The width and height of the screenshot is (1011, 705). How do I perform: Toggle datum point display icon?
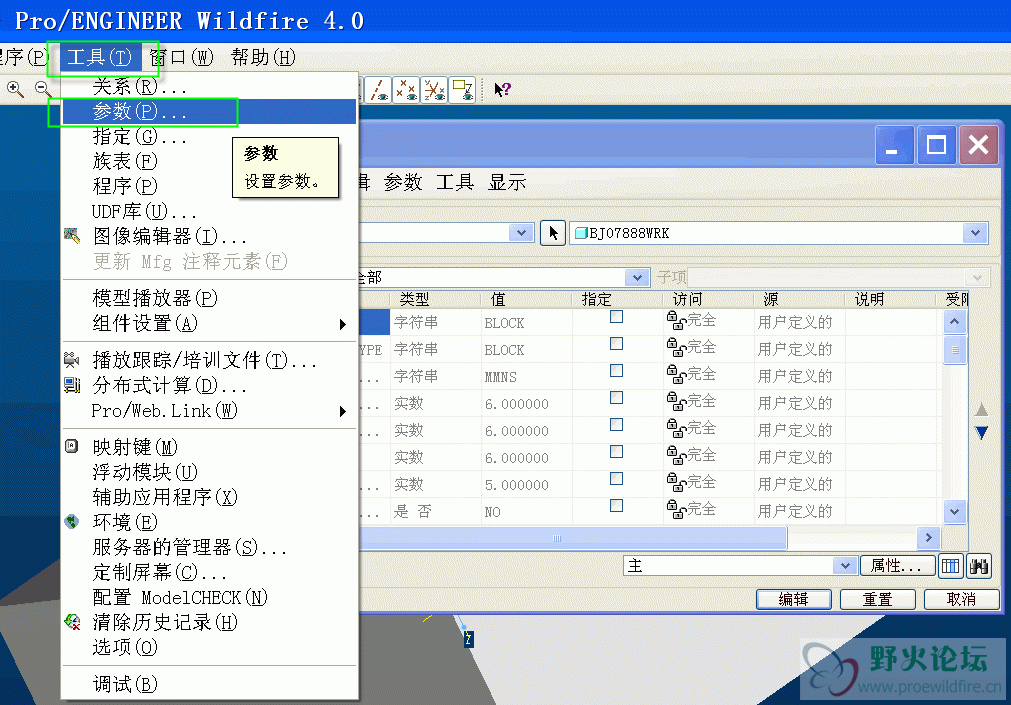[x=406, y=90]
